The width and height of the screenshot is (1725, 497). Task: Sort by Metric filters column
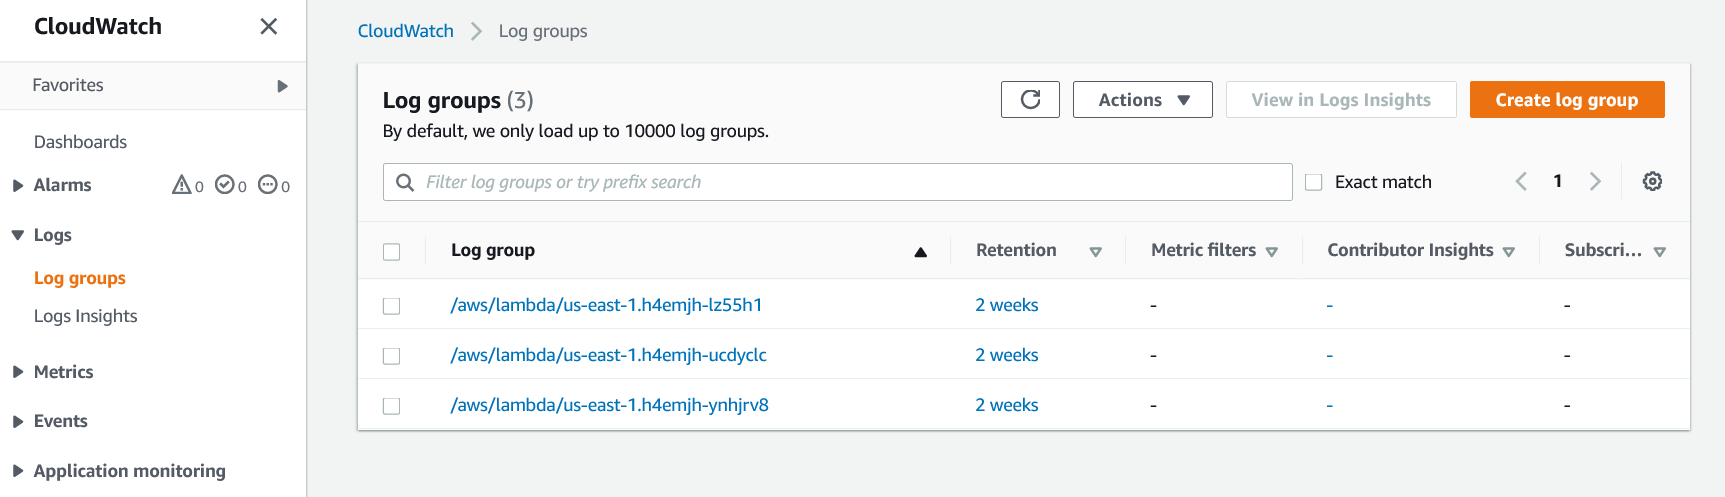click(x=1271, y=252)
